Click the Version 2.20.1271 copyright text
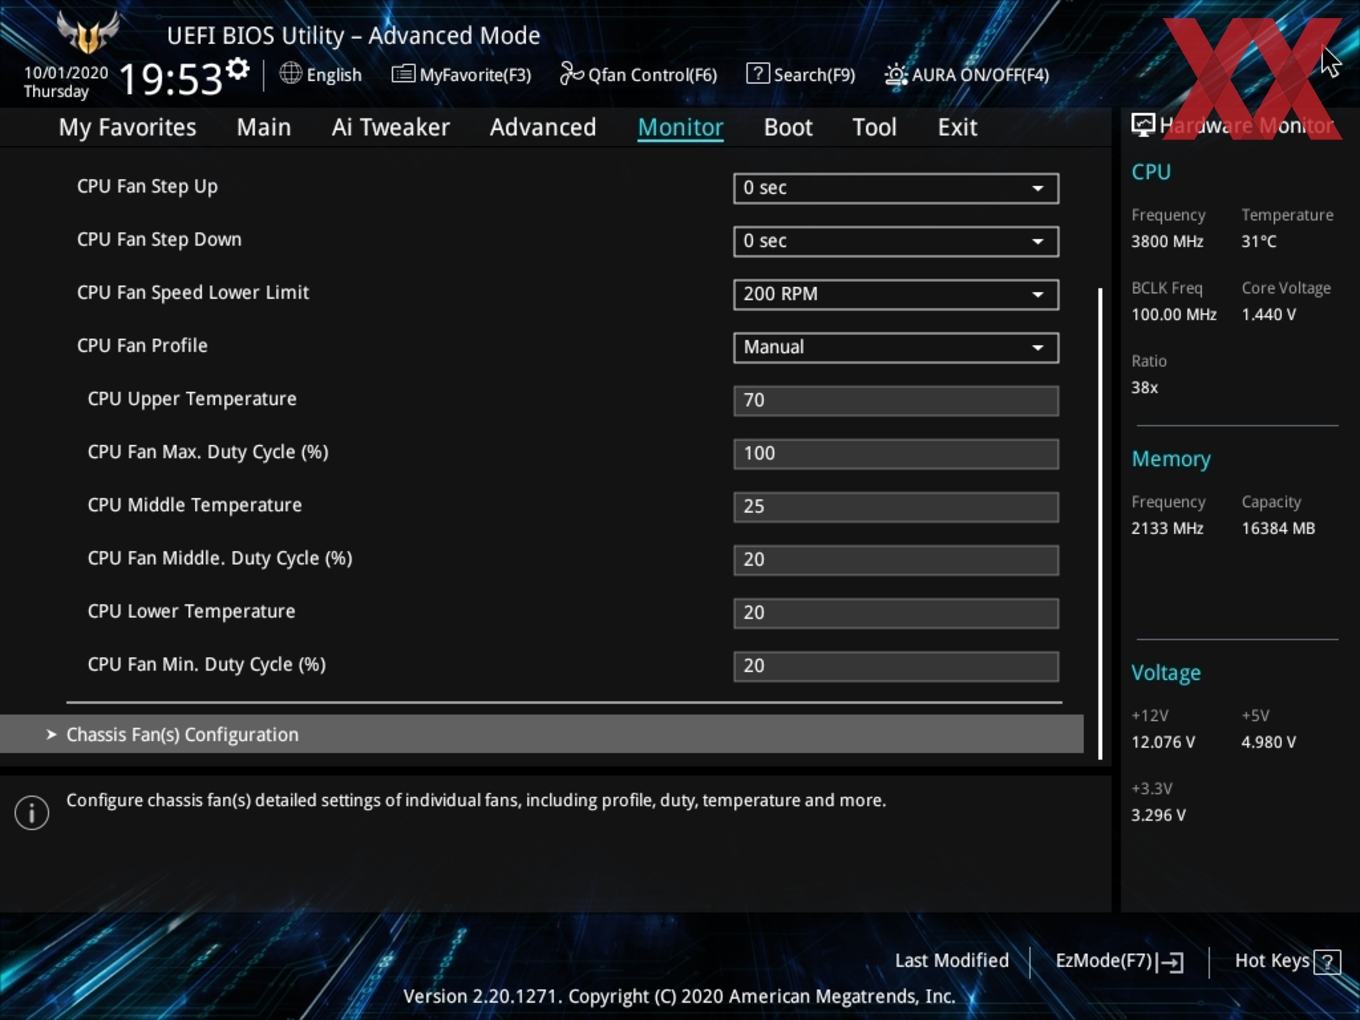 [679, 996]
